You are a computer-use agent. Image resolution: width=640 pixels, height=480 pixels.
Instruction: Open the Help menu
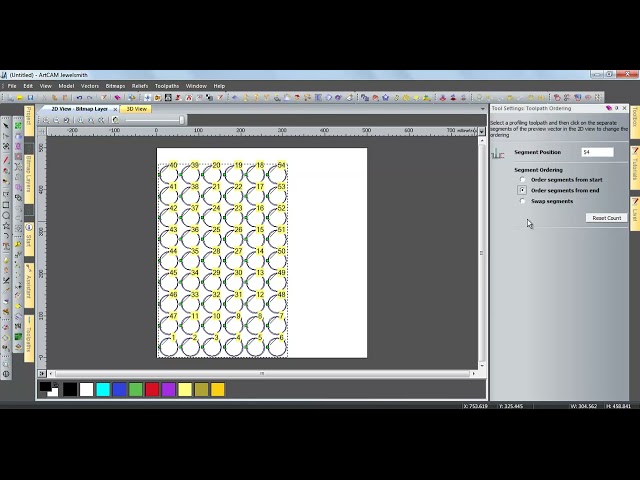pyautogui.click(x=219, y=86)
